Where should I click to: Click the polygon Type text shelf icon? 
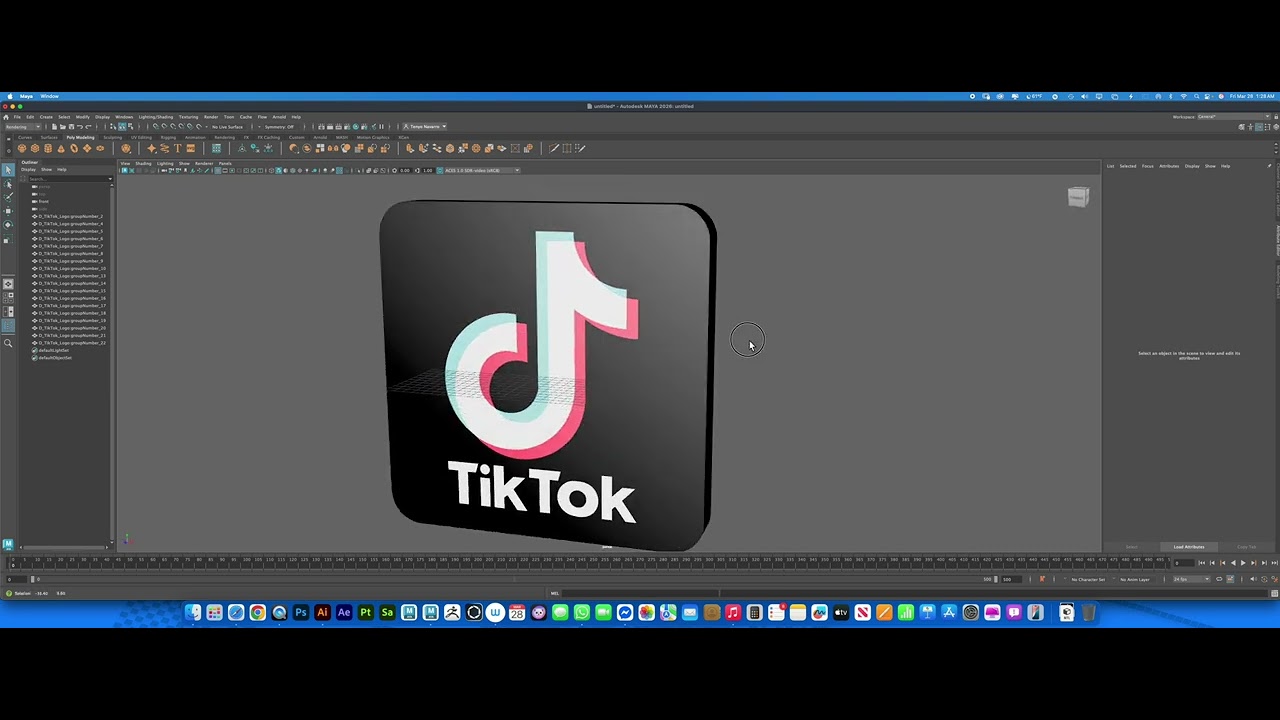[x=178, y=148]
